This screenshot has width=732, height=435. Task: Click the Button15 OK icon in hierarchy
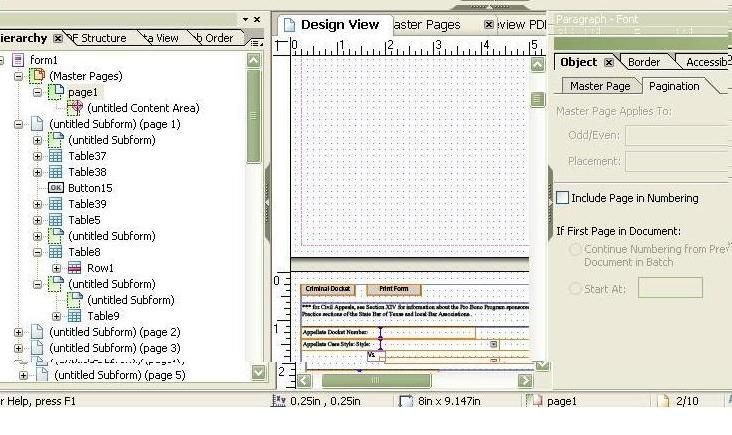pos(56,188)
